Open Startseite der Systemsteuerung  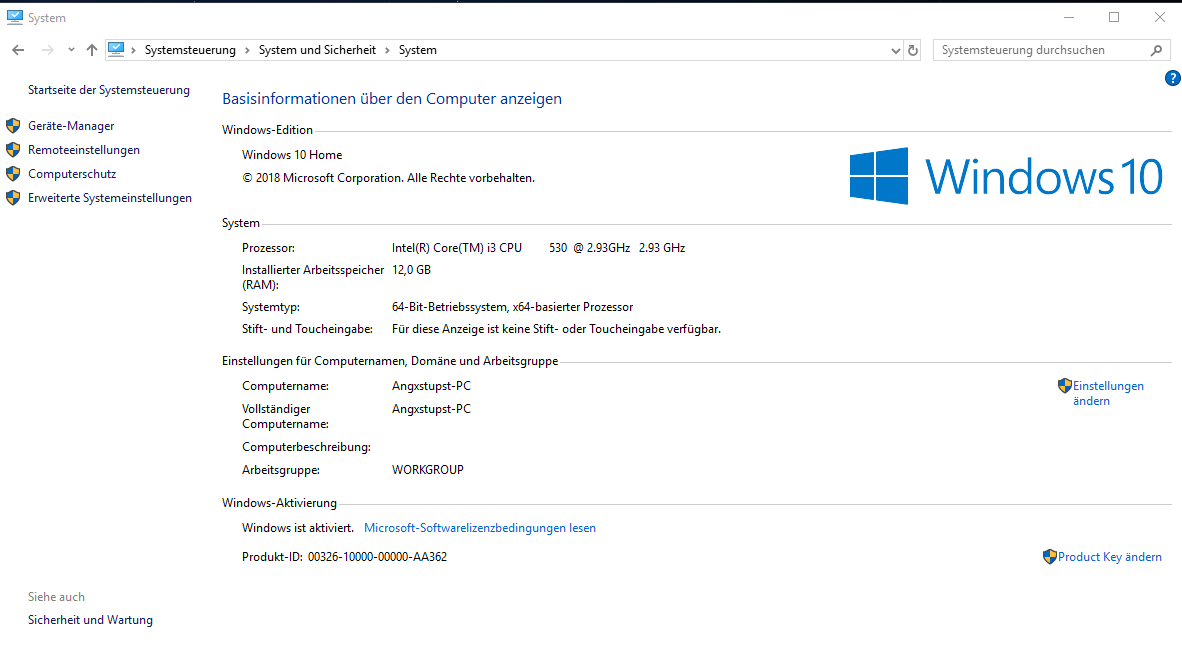click(x=109, y=90)
